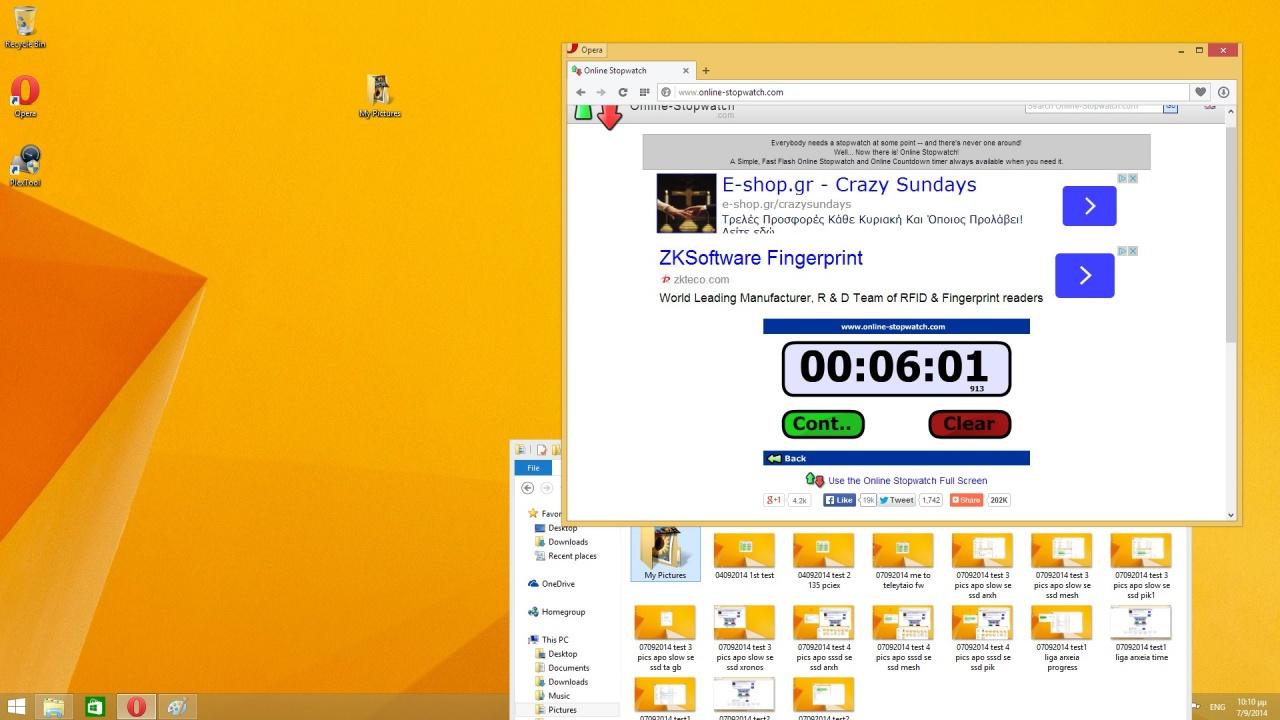Select the My Pictures folder in Explorer
Viewport: 1280px width, 720px height.
pos(665,554)
